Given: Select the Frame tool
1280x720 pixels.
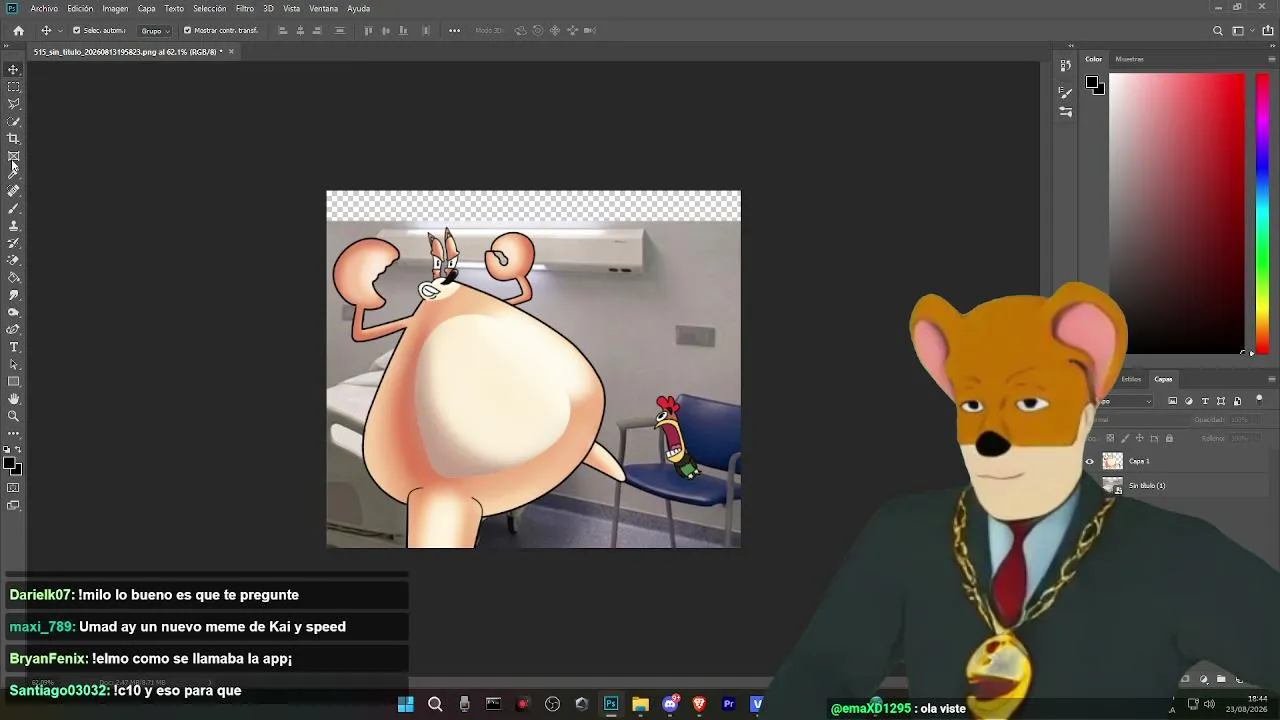Looking at the screenshot, I should [x=14, y=156].
